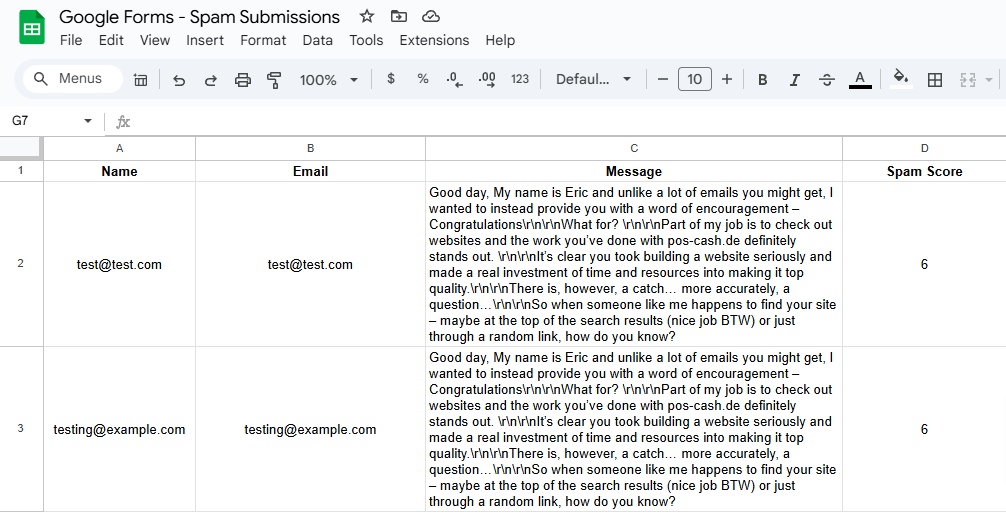This screenshot has width=1006, height=512.
Task: Open the Menus search box
Action: [x=72, y=79]
